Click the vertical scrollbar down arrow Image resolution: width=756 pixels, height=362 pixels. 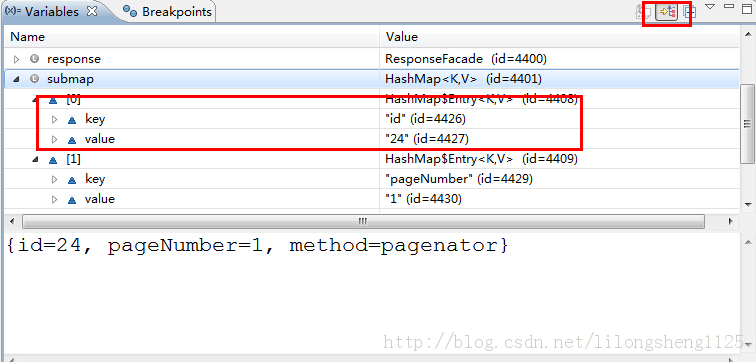pos(747,204)
